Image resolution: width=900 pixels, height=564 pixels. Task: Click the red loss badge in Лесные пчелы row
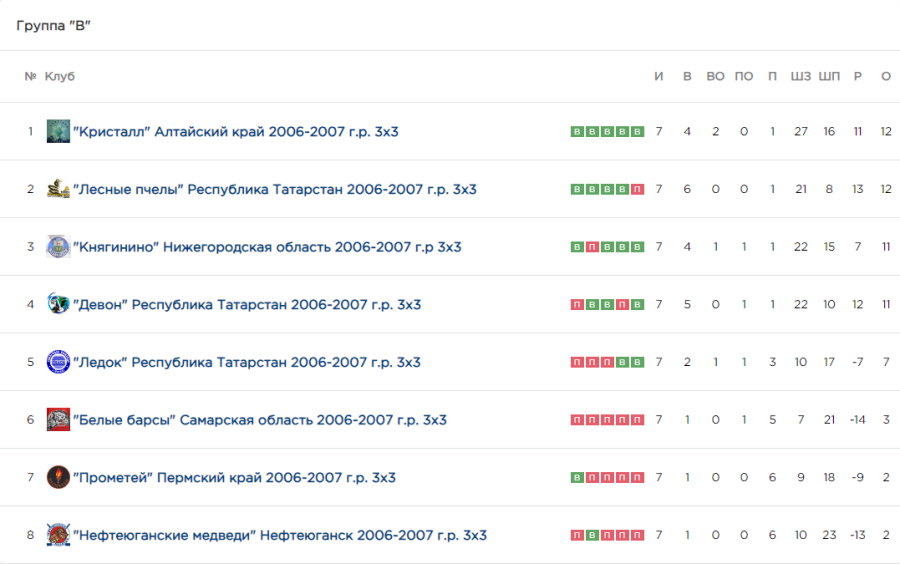click(x=638, y=190)
